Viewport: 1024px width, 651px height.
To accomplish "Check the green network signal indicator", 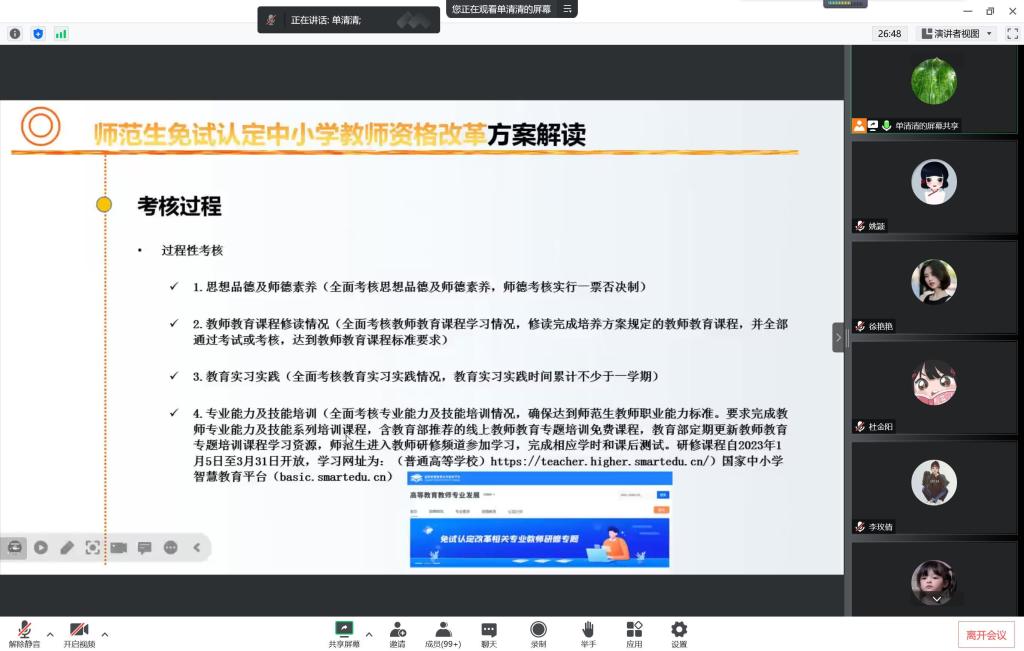I will [61, 33].
